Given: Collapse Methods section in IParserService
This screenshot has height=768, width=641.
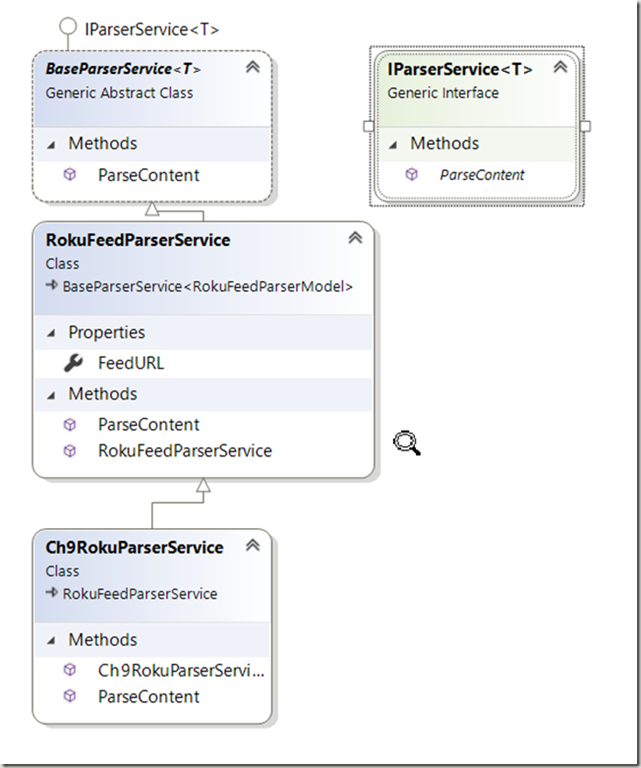Looking at the screenshot, I should click(394, 144).
